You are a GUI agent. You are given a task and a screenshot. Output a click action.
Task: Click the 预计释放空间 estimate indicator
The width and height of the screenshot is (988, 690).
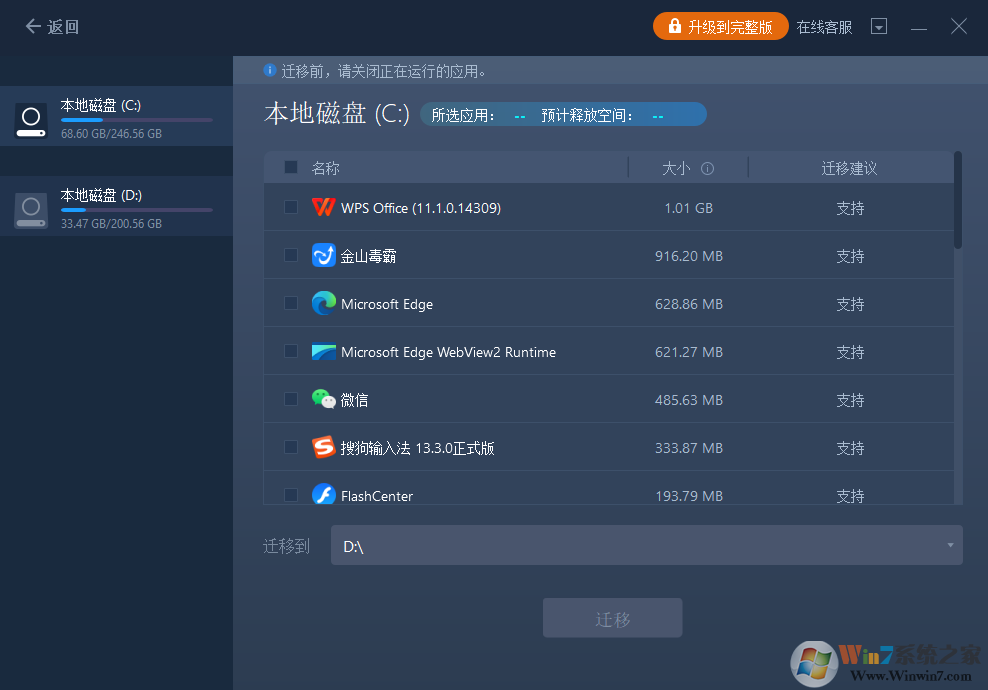602,115
